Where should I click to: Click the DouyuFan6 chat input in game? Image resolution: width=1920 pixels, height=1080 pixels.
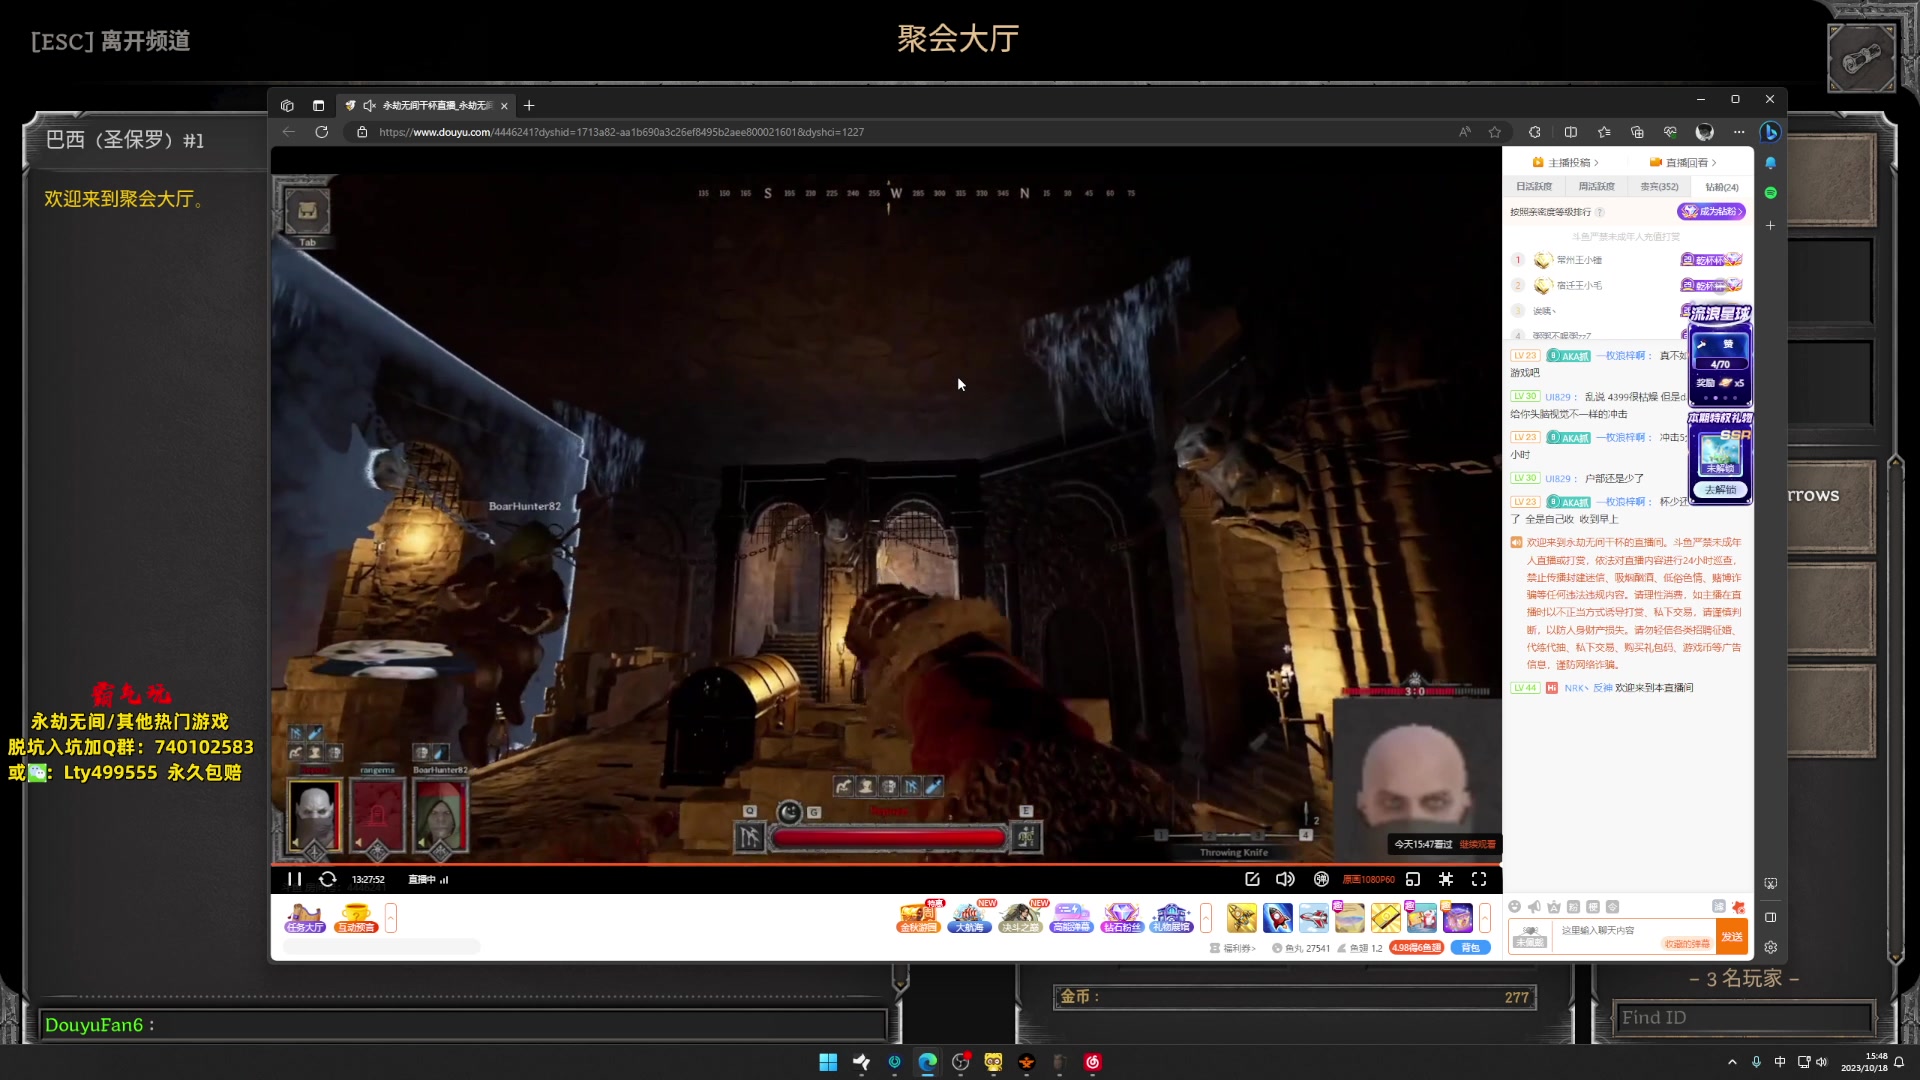click(463, 1025)
